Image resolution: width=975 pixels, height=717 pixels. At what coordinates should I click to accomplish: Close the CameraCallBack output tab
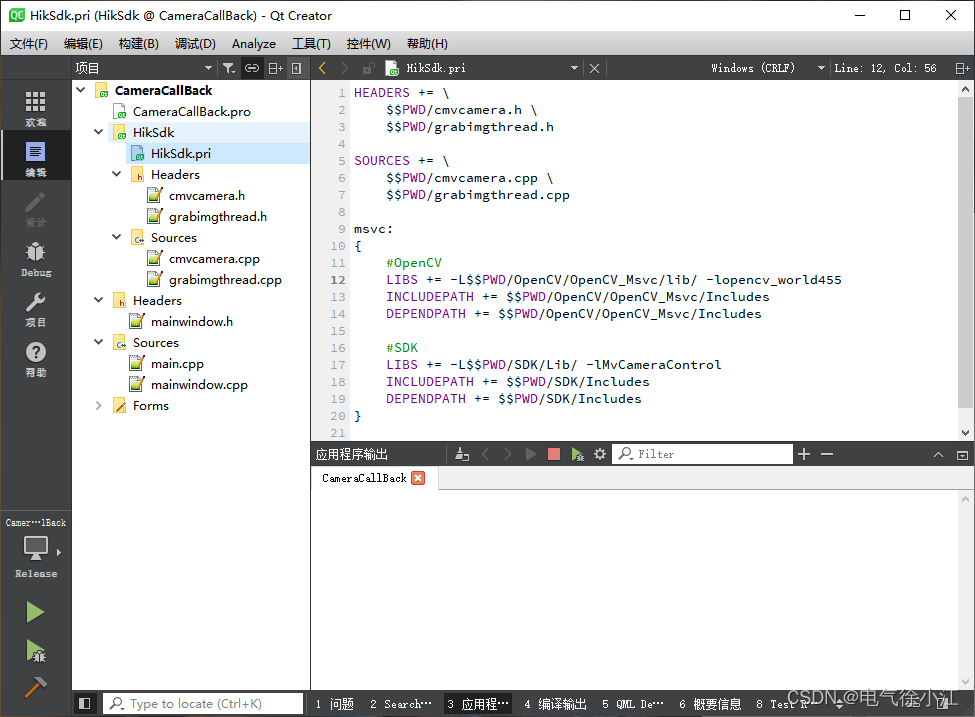coord(418,478)
